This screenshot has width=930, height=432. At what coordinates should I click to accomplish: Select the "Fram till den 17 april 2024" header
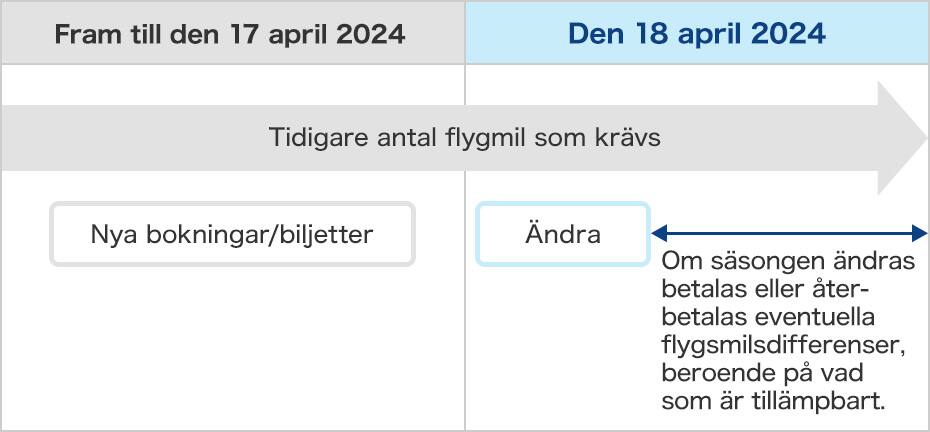pos(230,34)
